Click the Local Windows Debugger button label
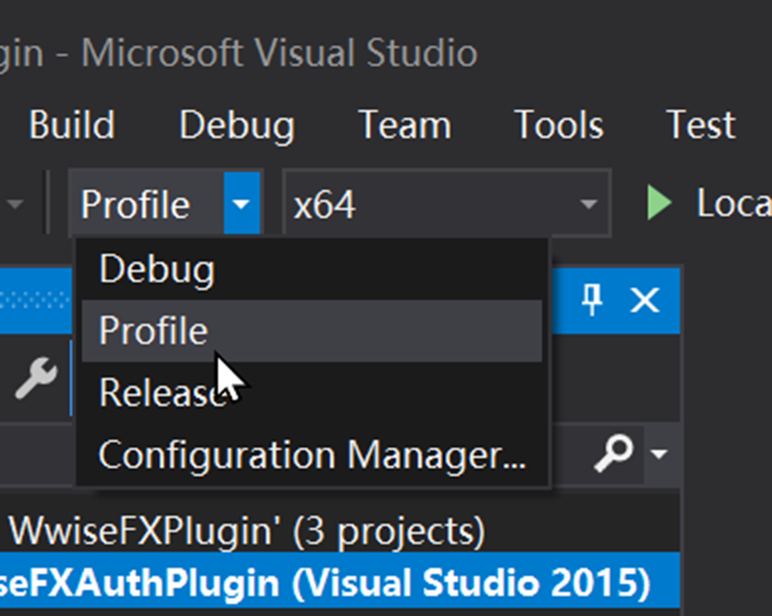Screen dimensions: 772x616 tap(732, 204)
